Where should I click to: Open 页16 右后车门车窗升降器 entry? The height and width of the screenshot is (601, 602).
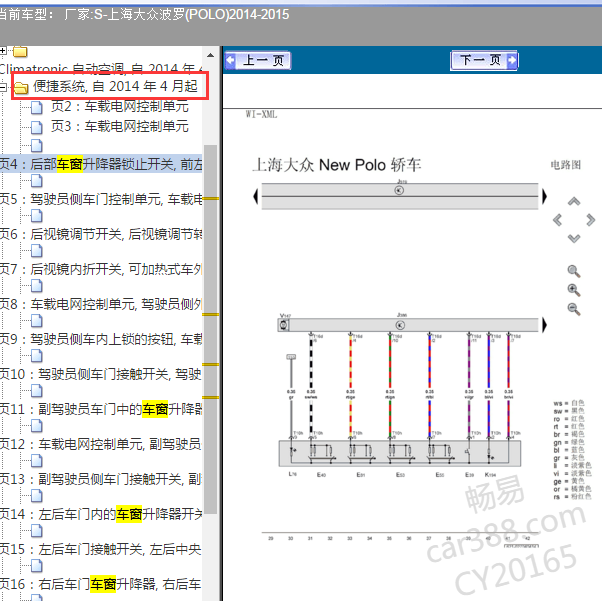101,584
